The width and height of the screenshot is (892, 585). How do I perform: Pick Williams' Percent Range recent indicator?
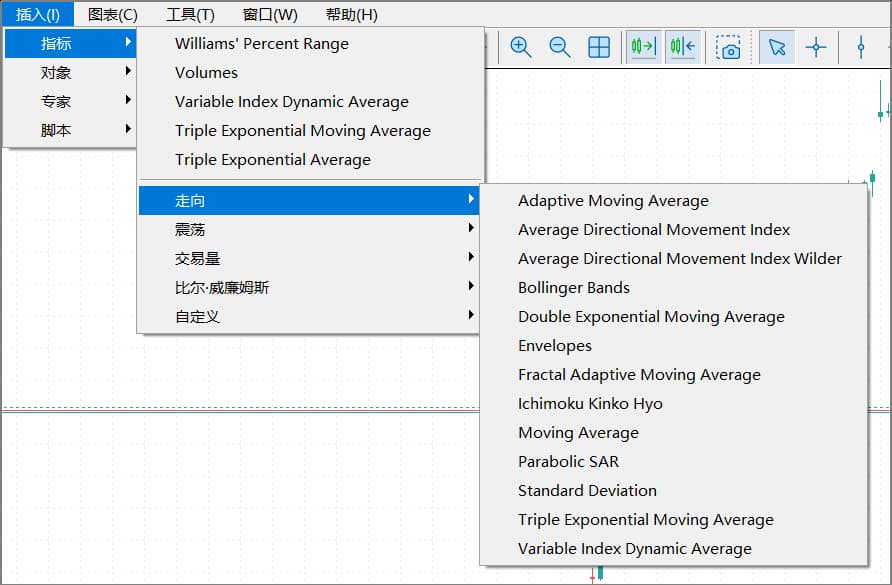tap(262, 44)
